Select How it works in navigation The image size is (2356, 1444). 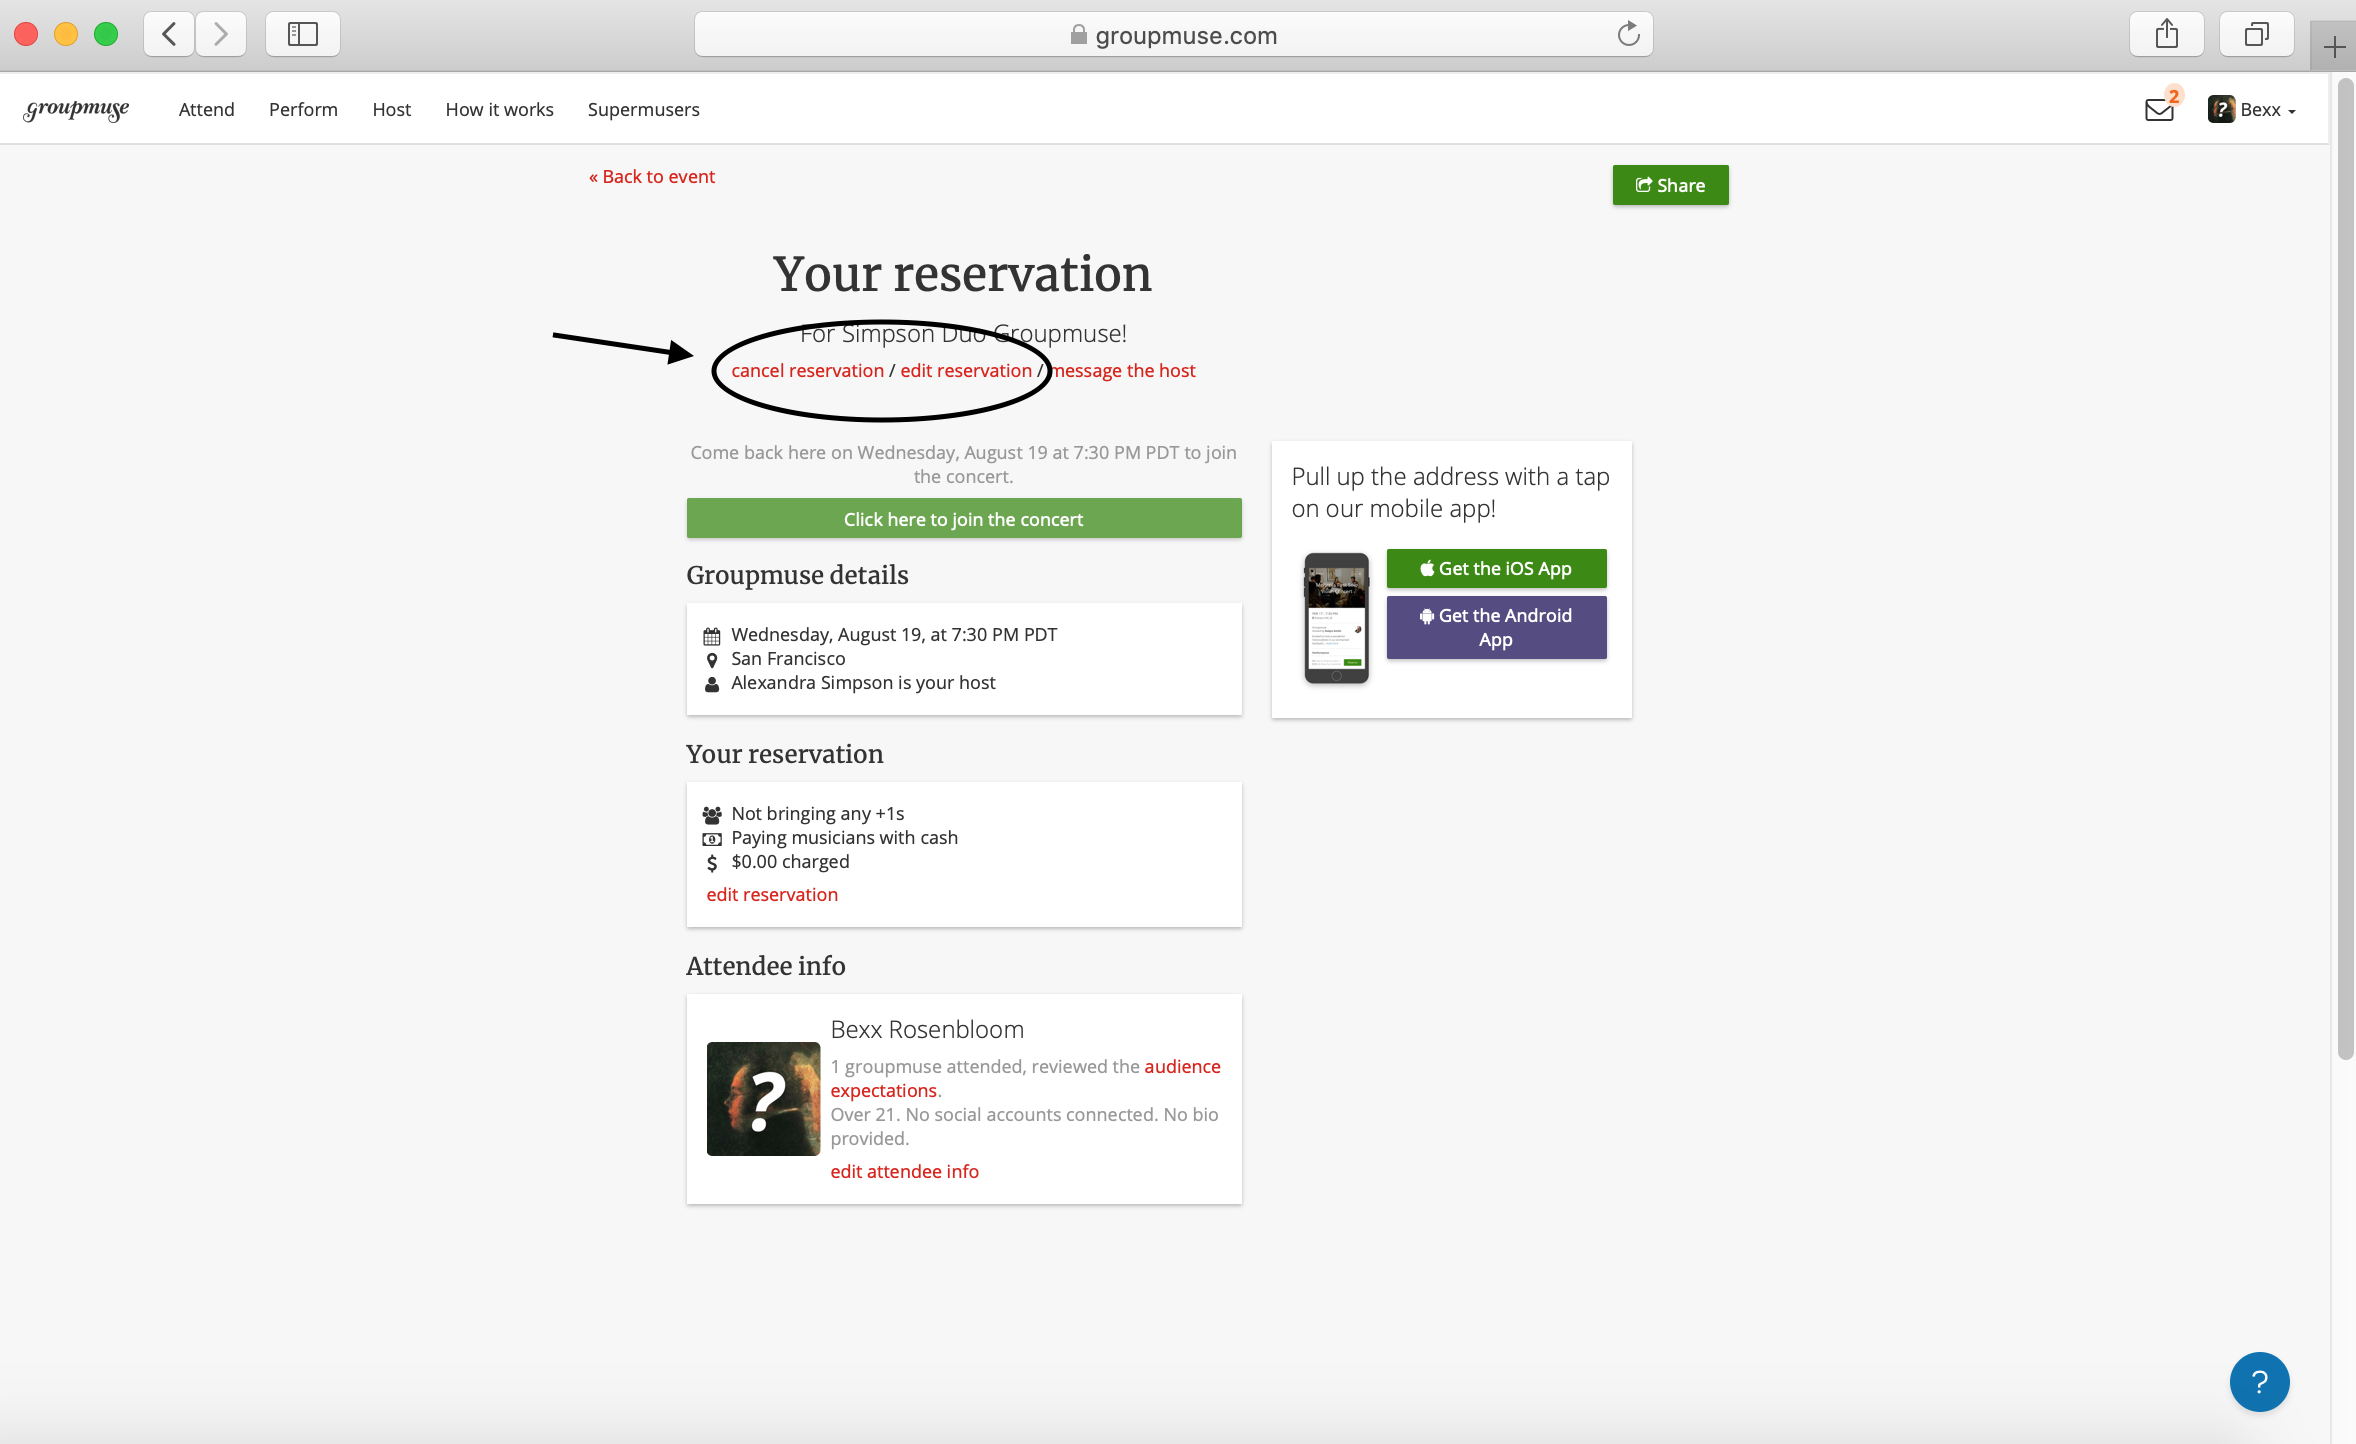[x=499, y=110]
